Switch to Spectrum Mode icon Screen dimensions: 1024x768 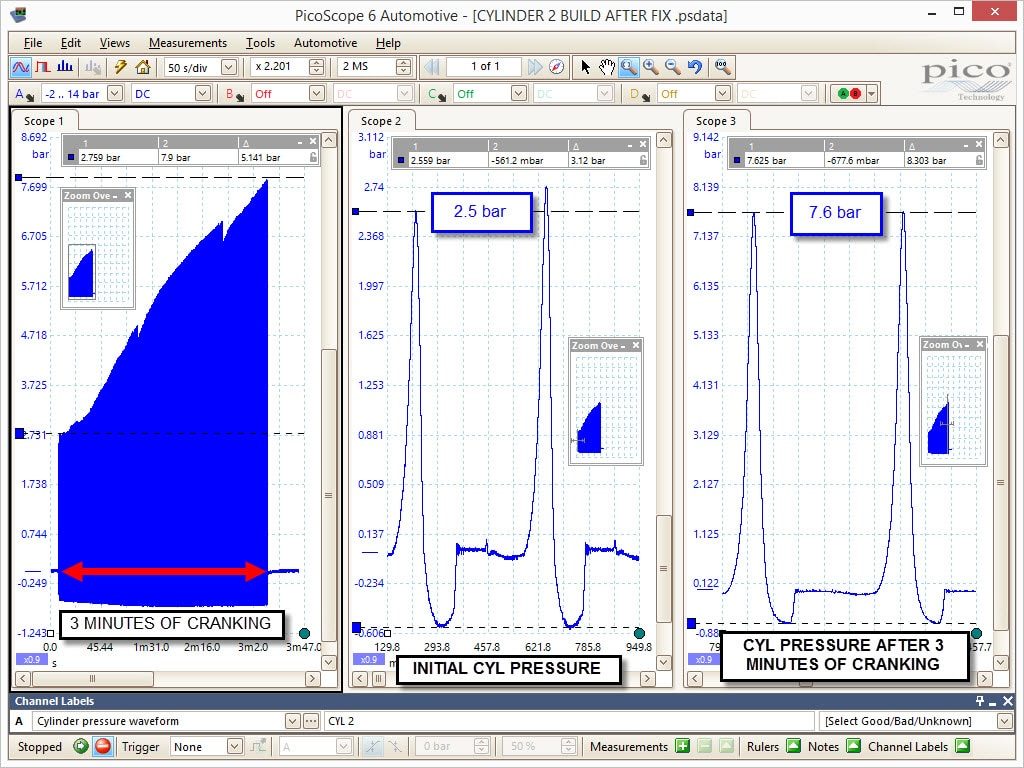pos(65,67)
